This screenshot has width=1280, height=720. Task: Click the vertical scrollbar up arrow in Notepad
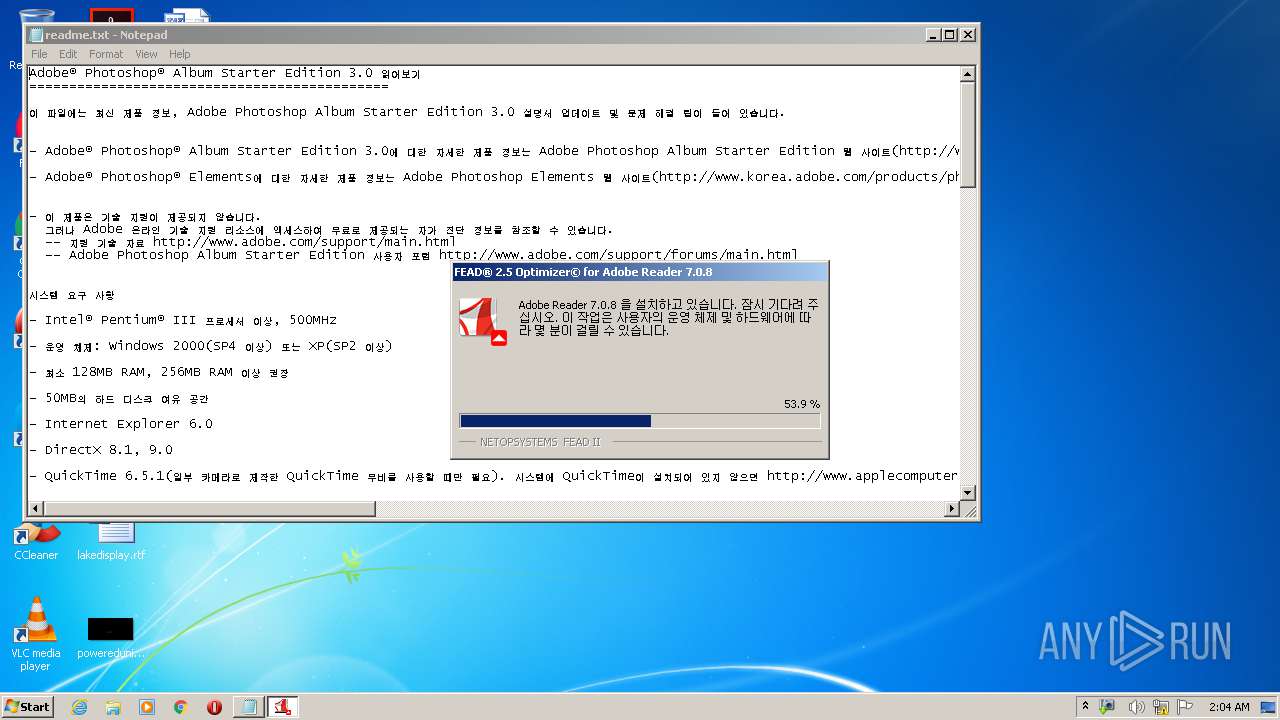(967, 74)
